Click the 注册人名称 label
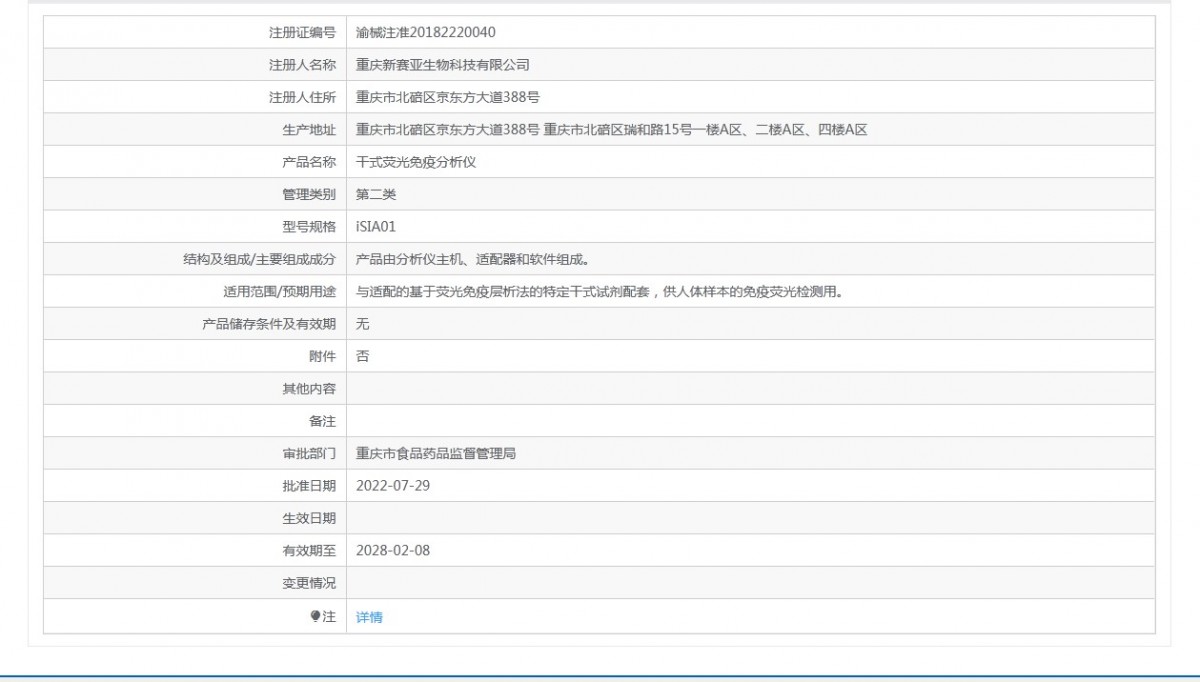The width and height of the screenshot is (1200, 682). [x=303, y=65]
